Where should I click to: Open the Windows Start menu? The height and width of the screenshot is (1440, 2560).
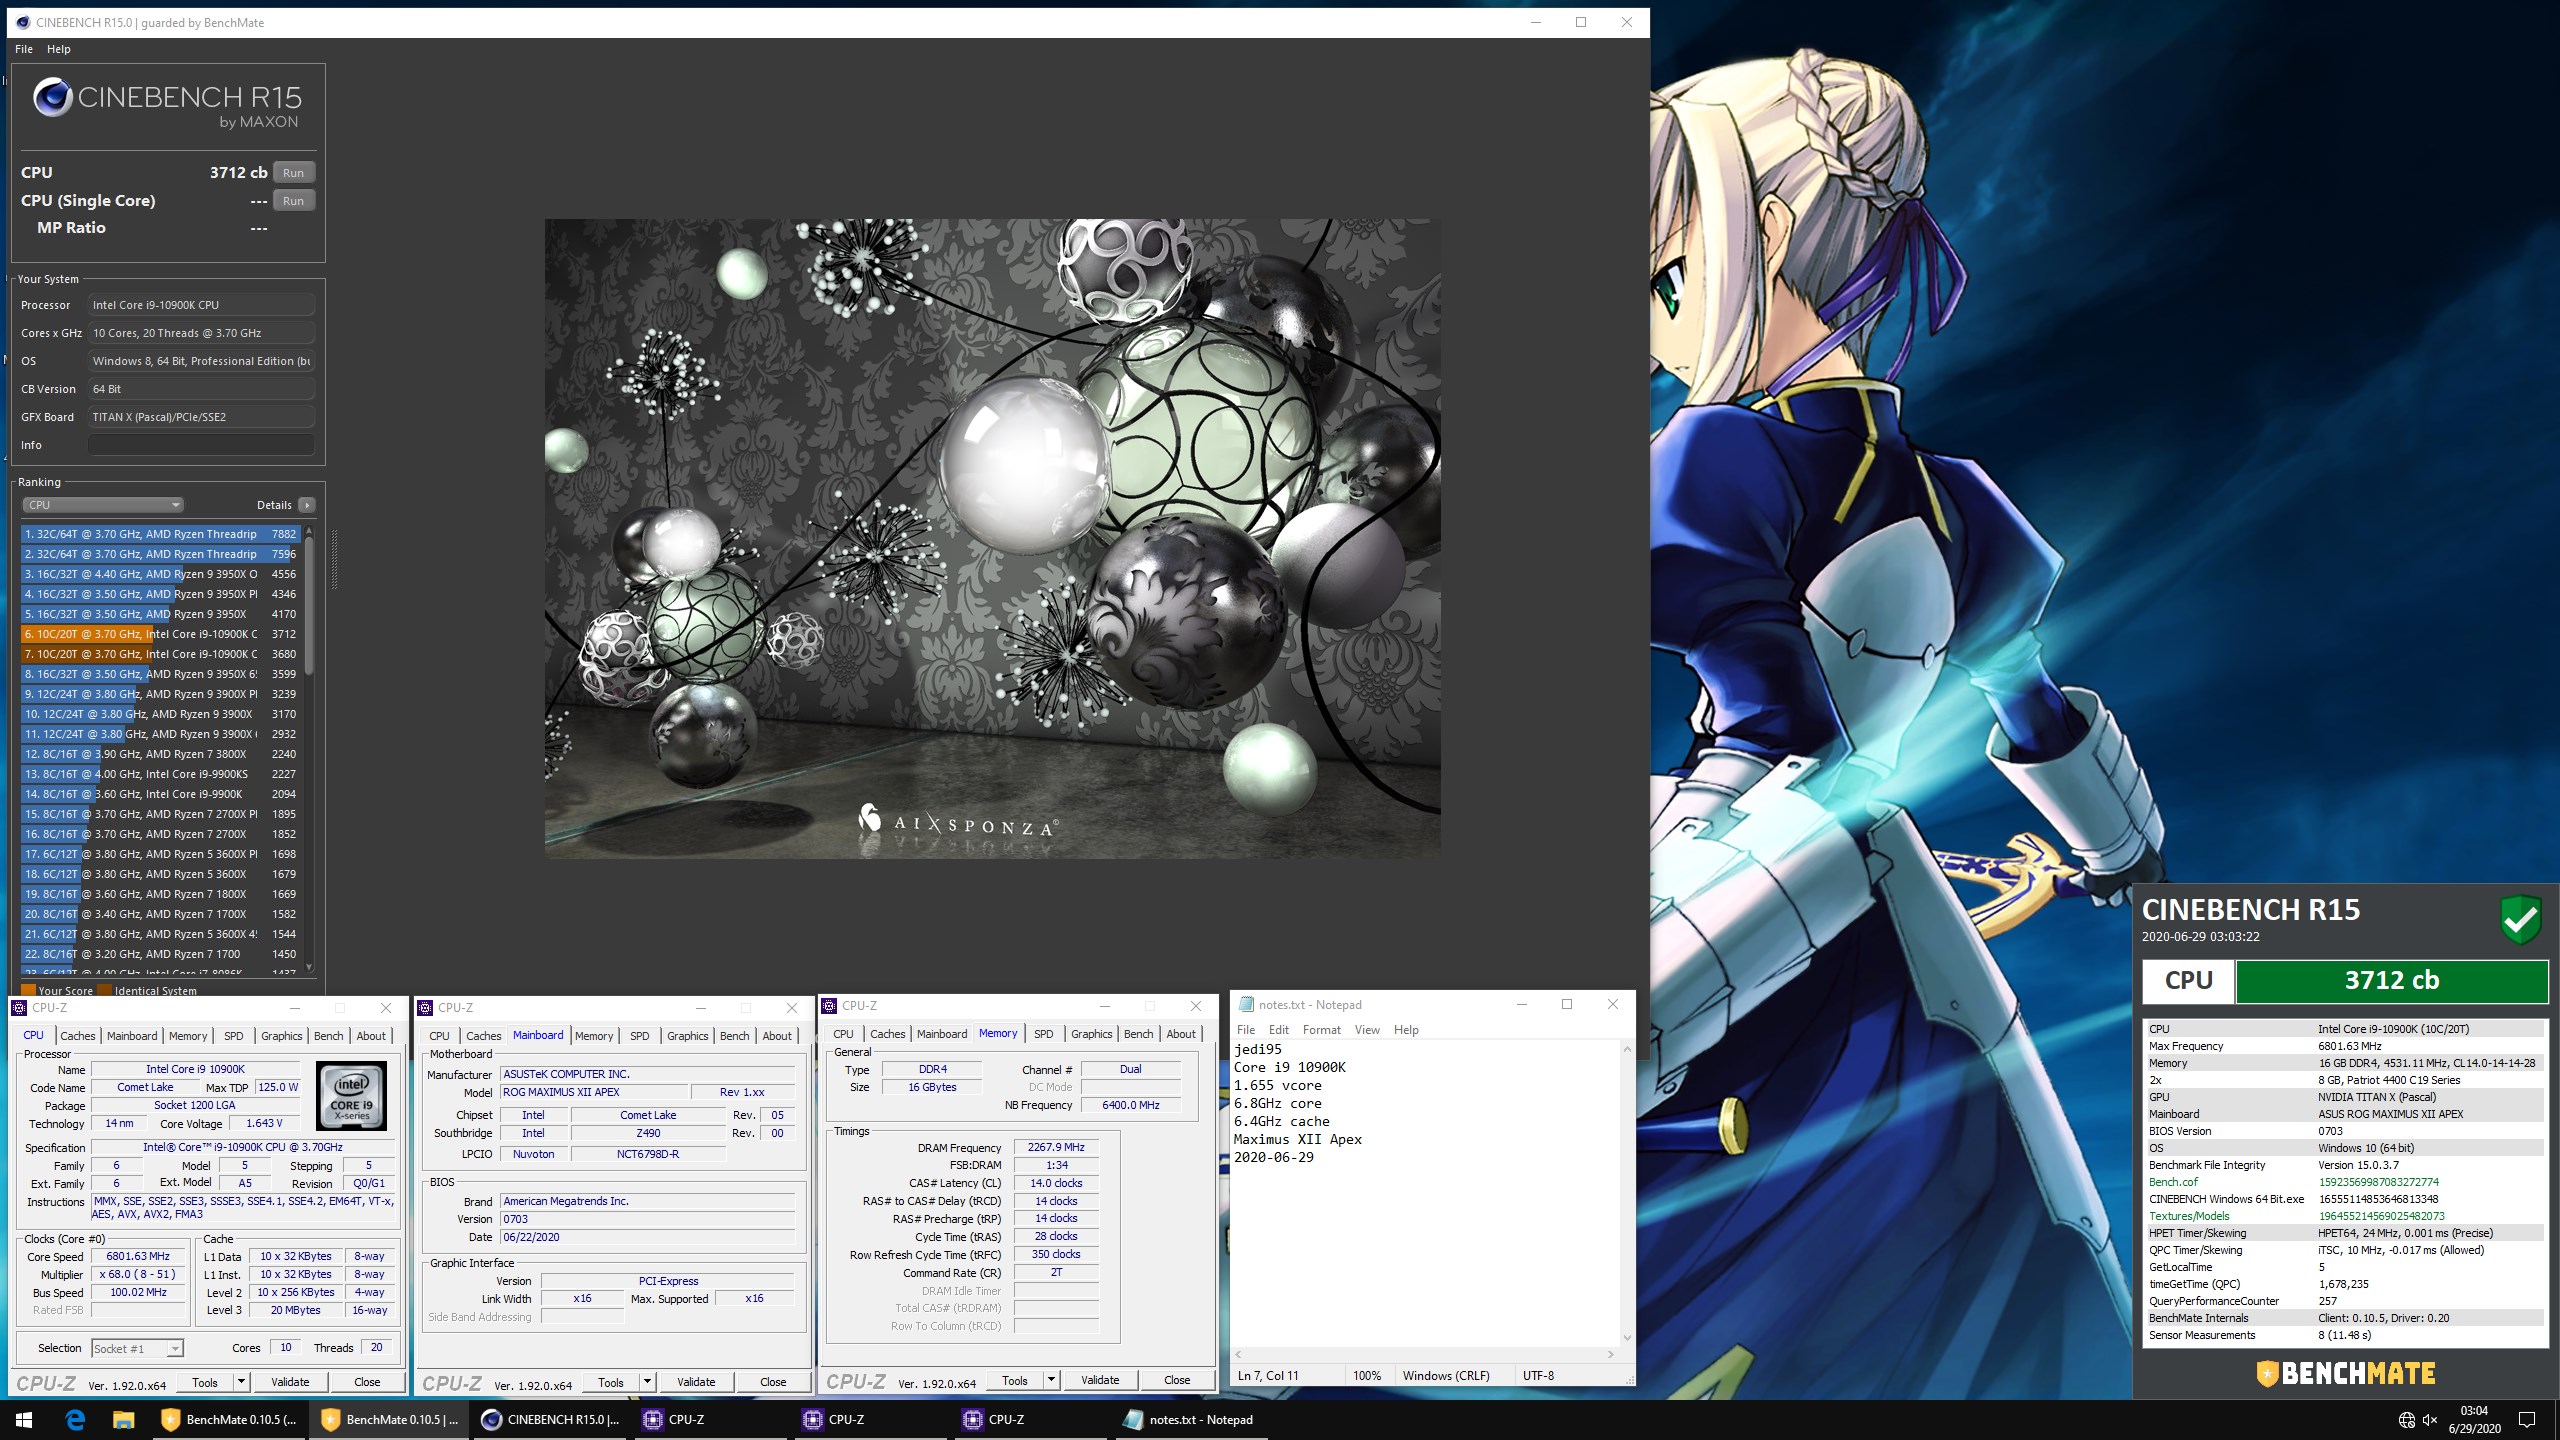(24, 1419)
